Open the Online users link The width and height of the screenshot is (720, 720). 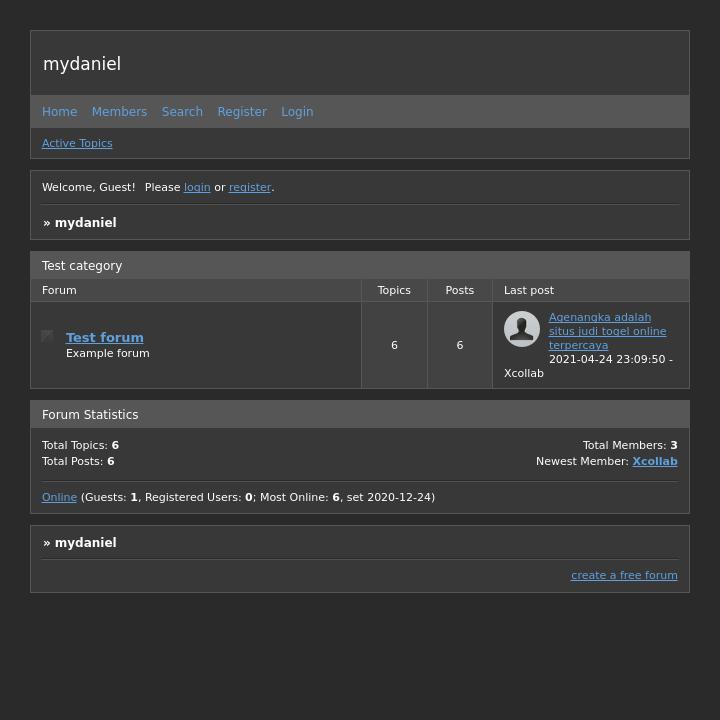tap(59, 497)
